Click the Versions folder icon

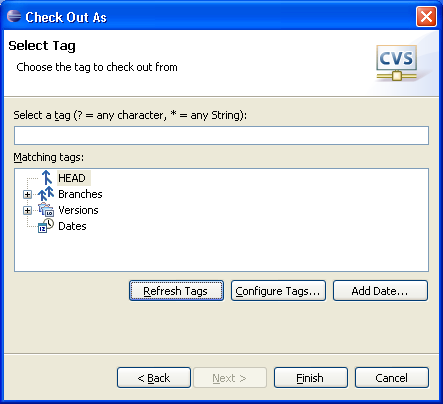click(46, 210)
